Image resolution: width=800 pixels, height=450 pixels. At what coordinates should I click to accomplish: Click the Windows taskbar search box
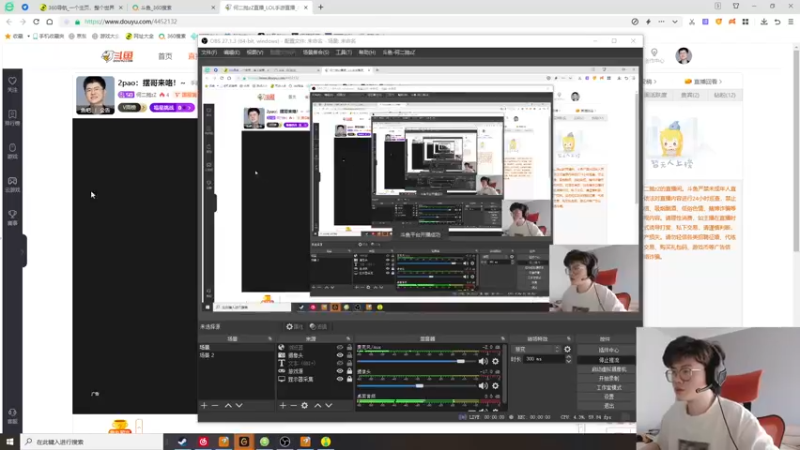pos(92,442)
